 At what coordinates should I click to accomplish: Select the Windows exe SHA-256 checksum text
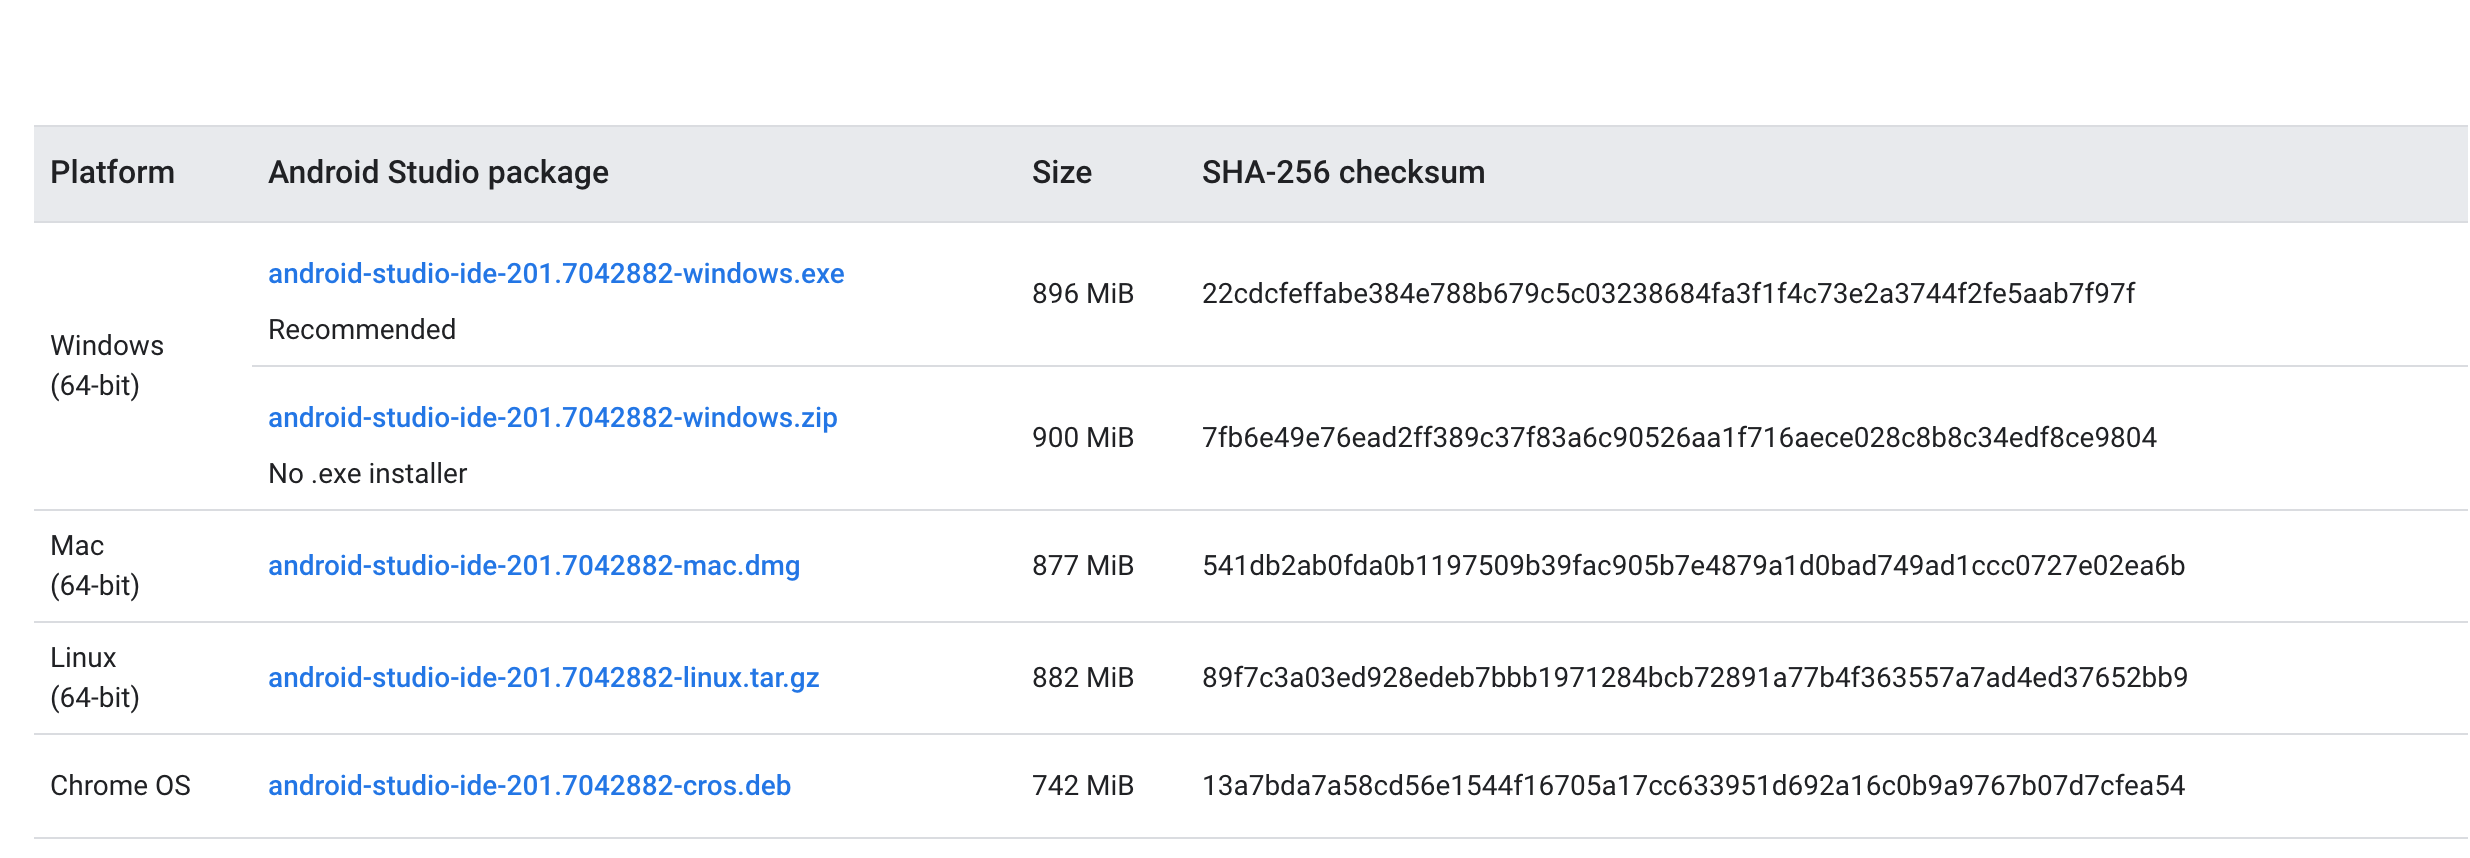coord(1668,294)
